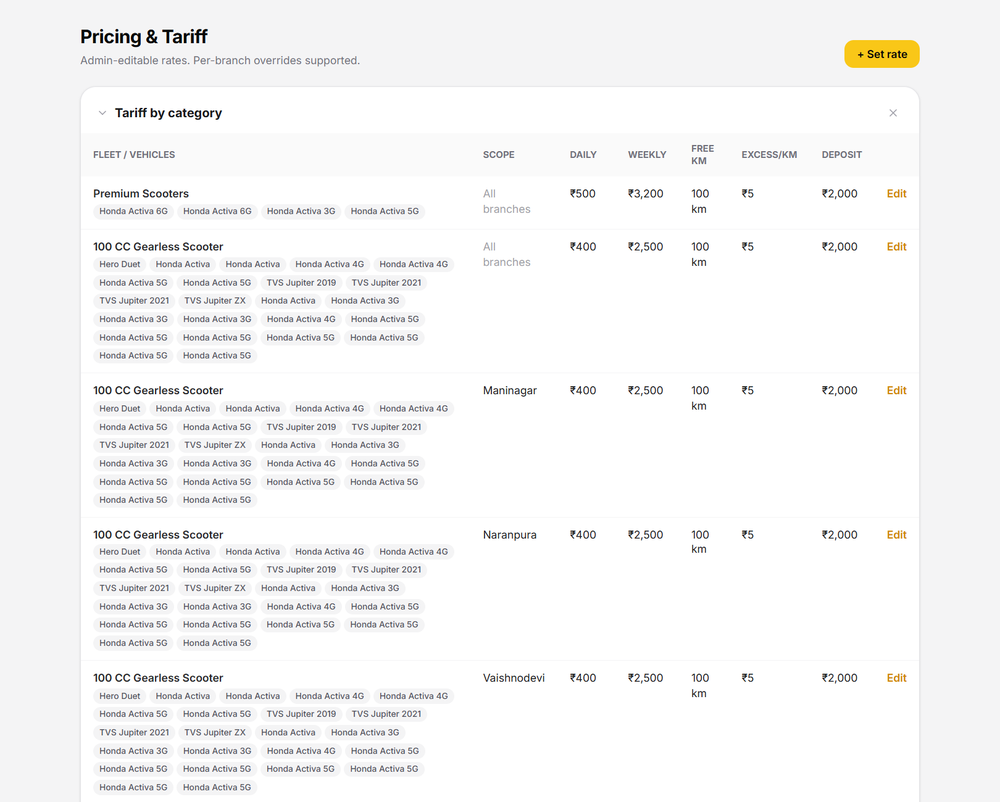Click ₹5 excess rate in Maninagar row
This screenshot has width=1000, height=802.
pyautogui.click(x=747, y=390)
